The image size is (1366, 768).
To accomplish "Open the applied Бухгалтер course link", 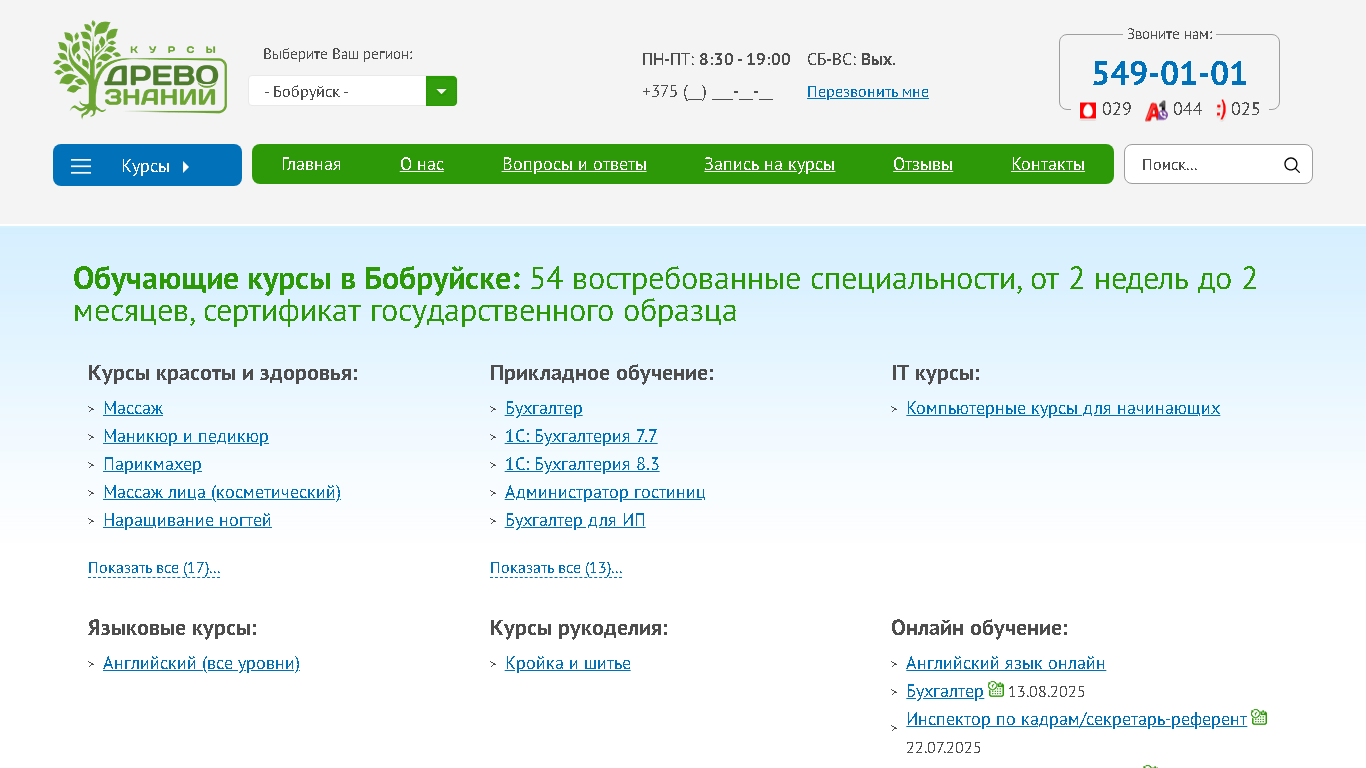I will pos(544,408).
